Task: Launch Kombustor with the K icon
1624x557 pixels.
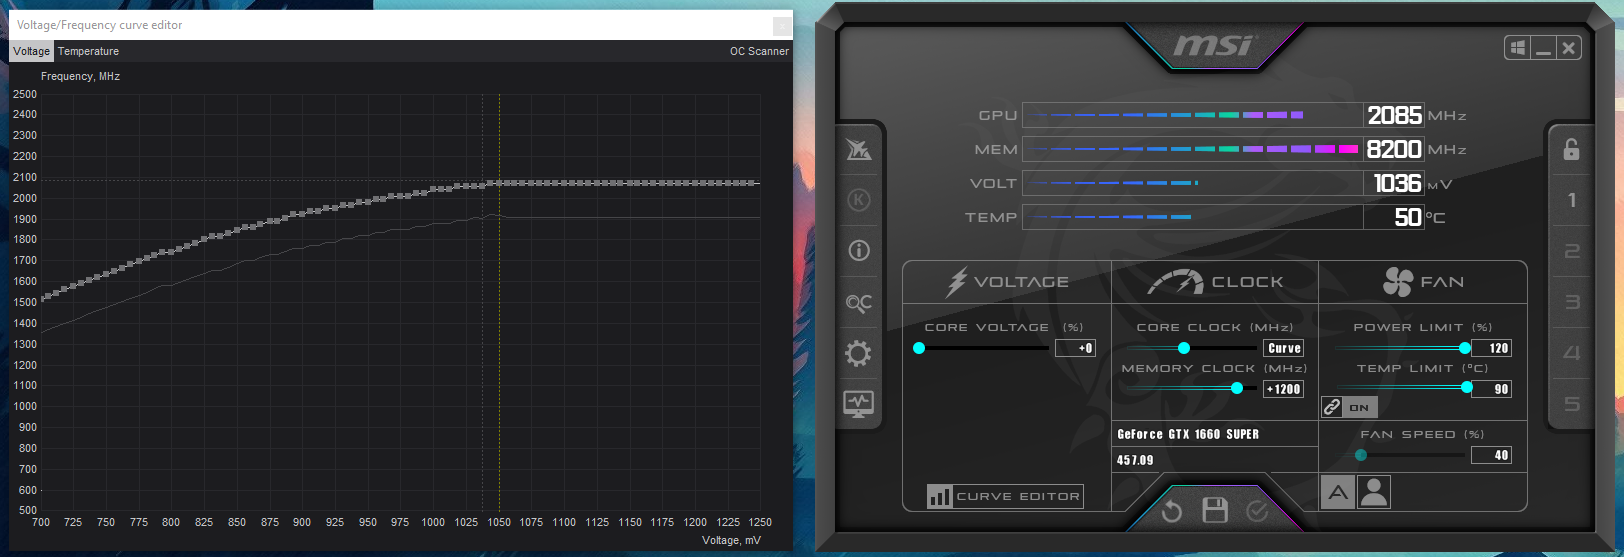Action: [x=859, y=200]
